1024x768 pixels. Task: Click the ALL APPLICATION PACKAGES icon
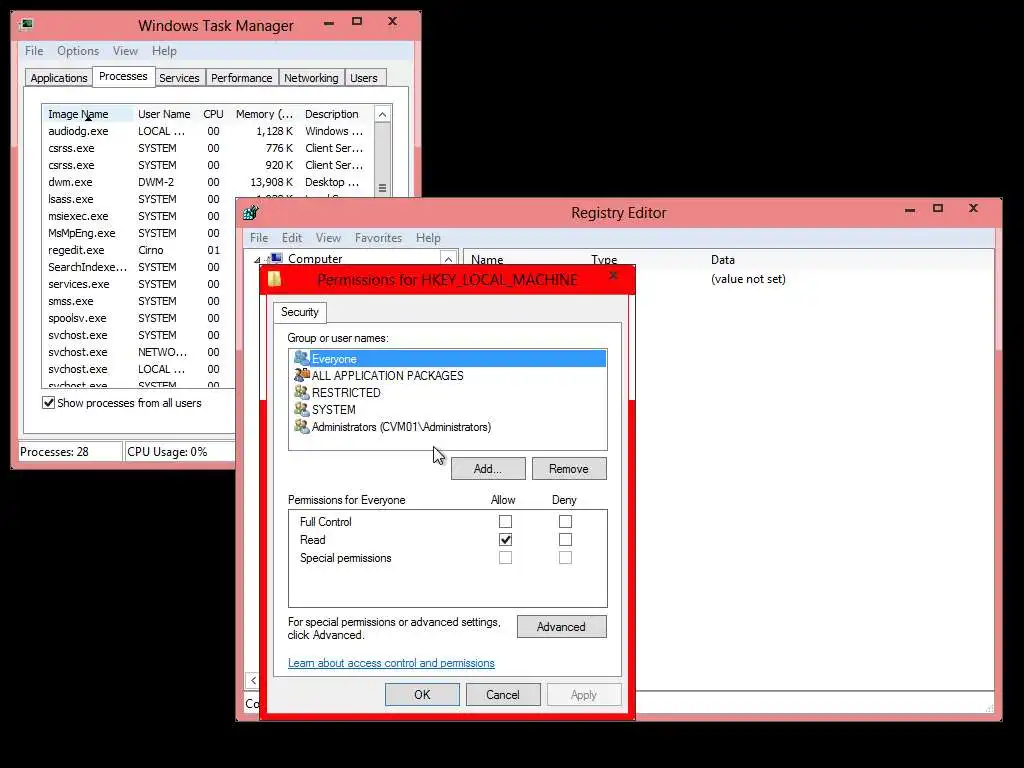click(x=301, y=375)
